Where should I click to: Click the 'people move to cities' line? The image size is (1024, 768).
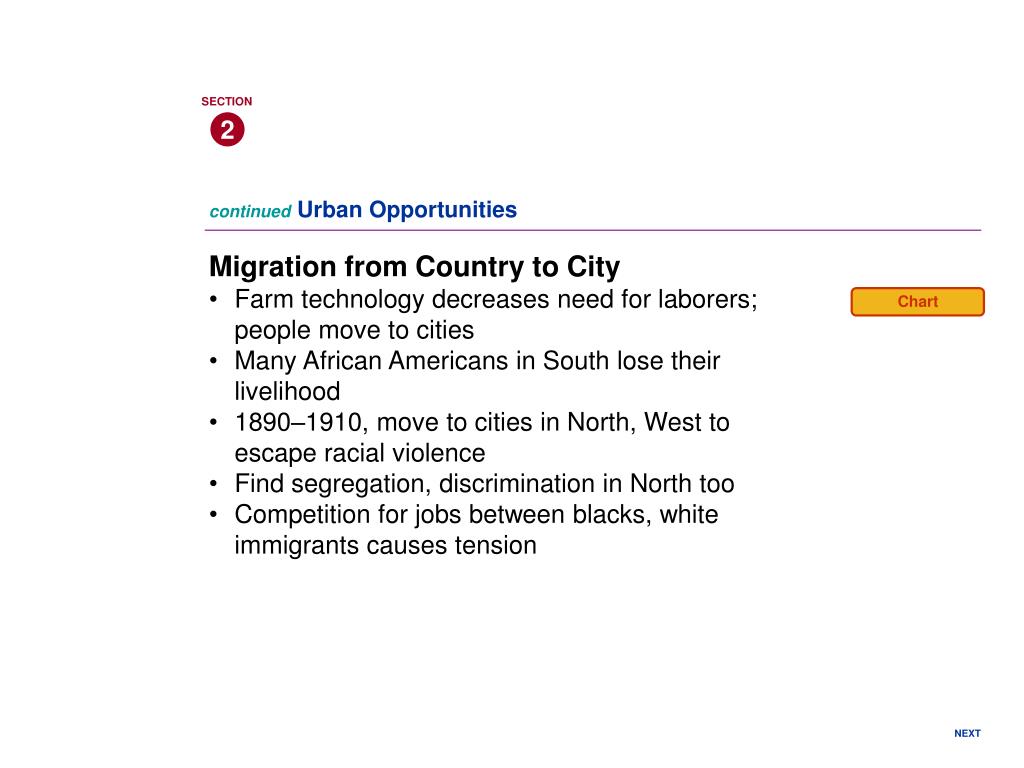click(354, 330)
